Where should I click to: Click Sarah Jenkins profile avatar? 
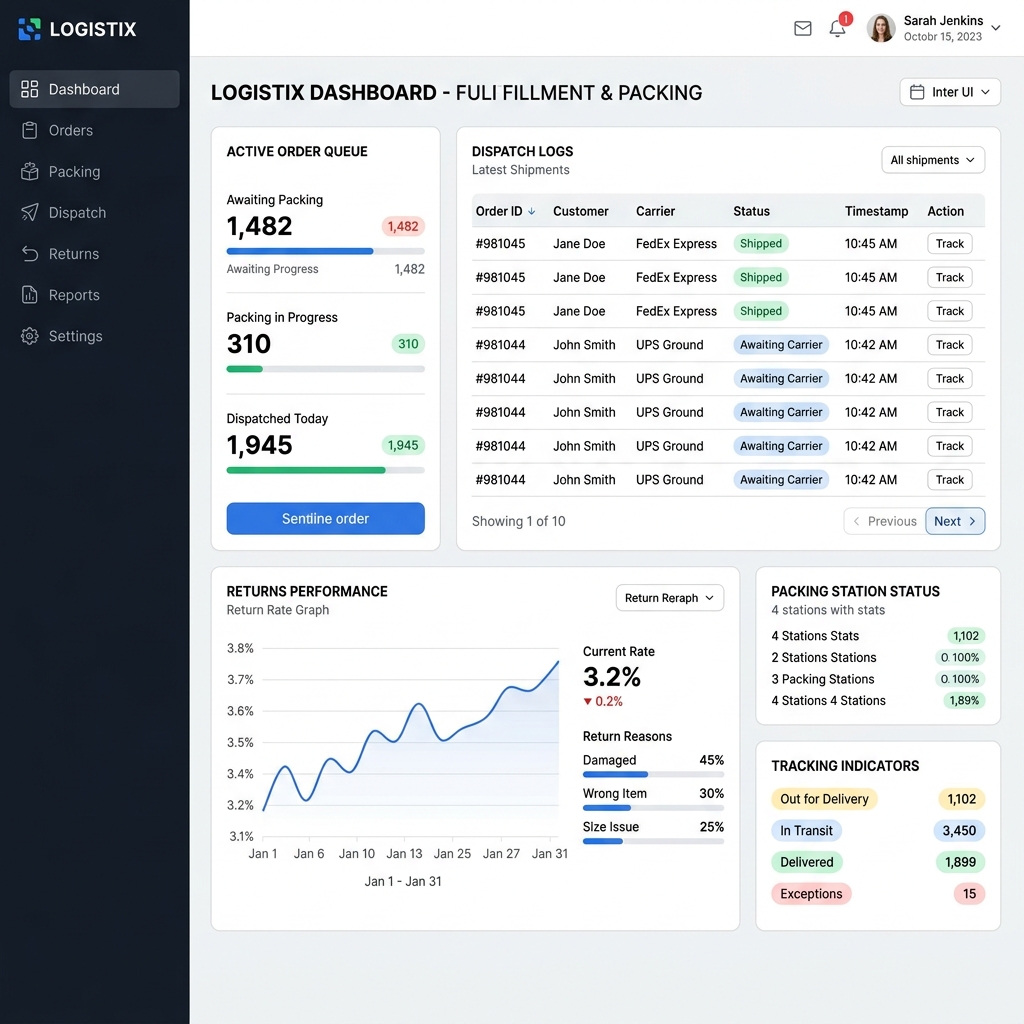coord(880,29)
